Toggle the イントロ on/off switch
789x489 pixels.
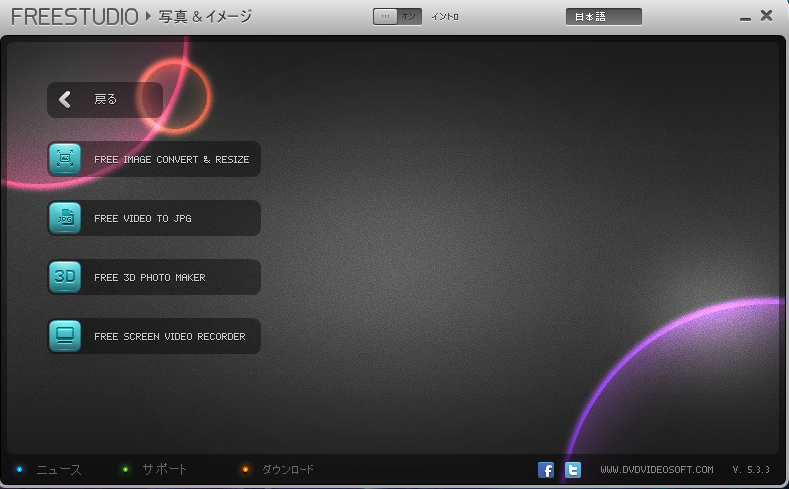coord(397,17)
